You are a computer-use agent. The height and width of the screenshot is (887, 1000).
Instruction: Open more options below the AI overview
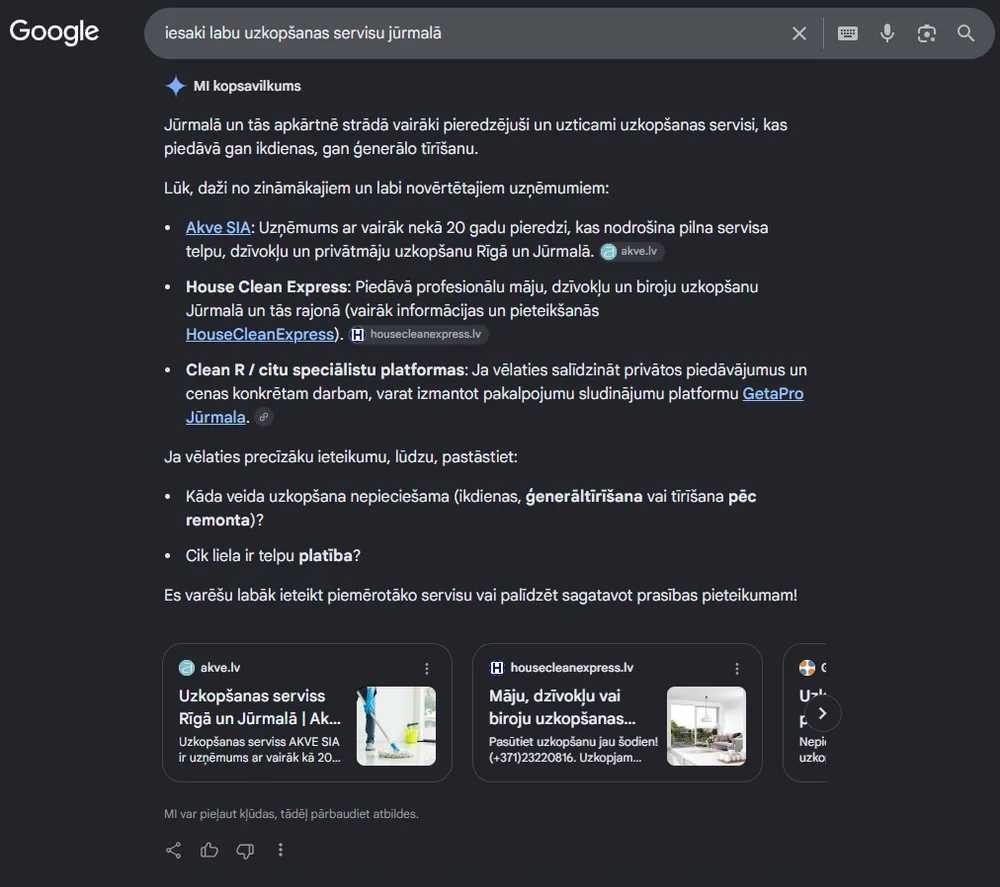click(x=281, y=850)
